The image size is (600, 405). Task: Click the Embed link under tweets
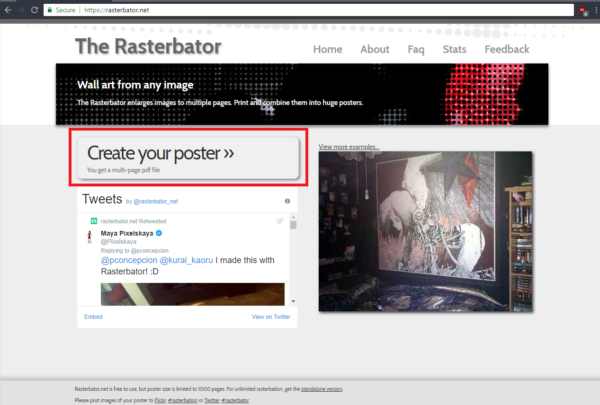coord(93,316)
